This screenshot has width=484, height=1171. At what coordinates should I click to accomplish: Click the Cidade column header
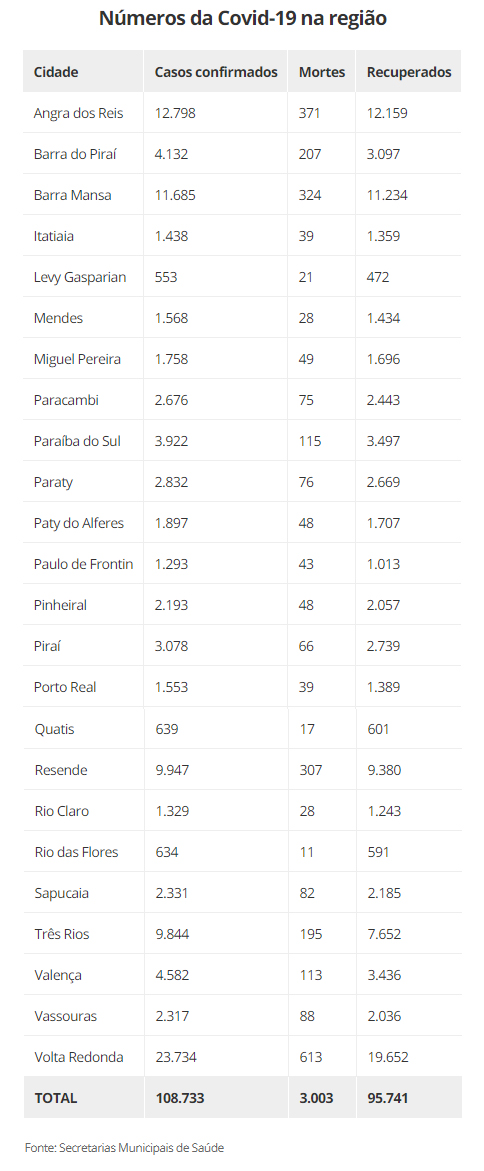(x=56, y=72)
